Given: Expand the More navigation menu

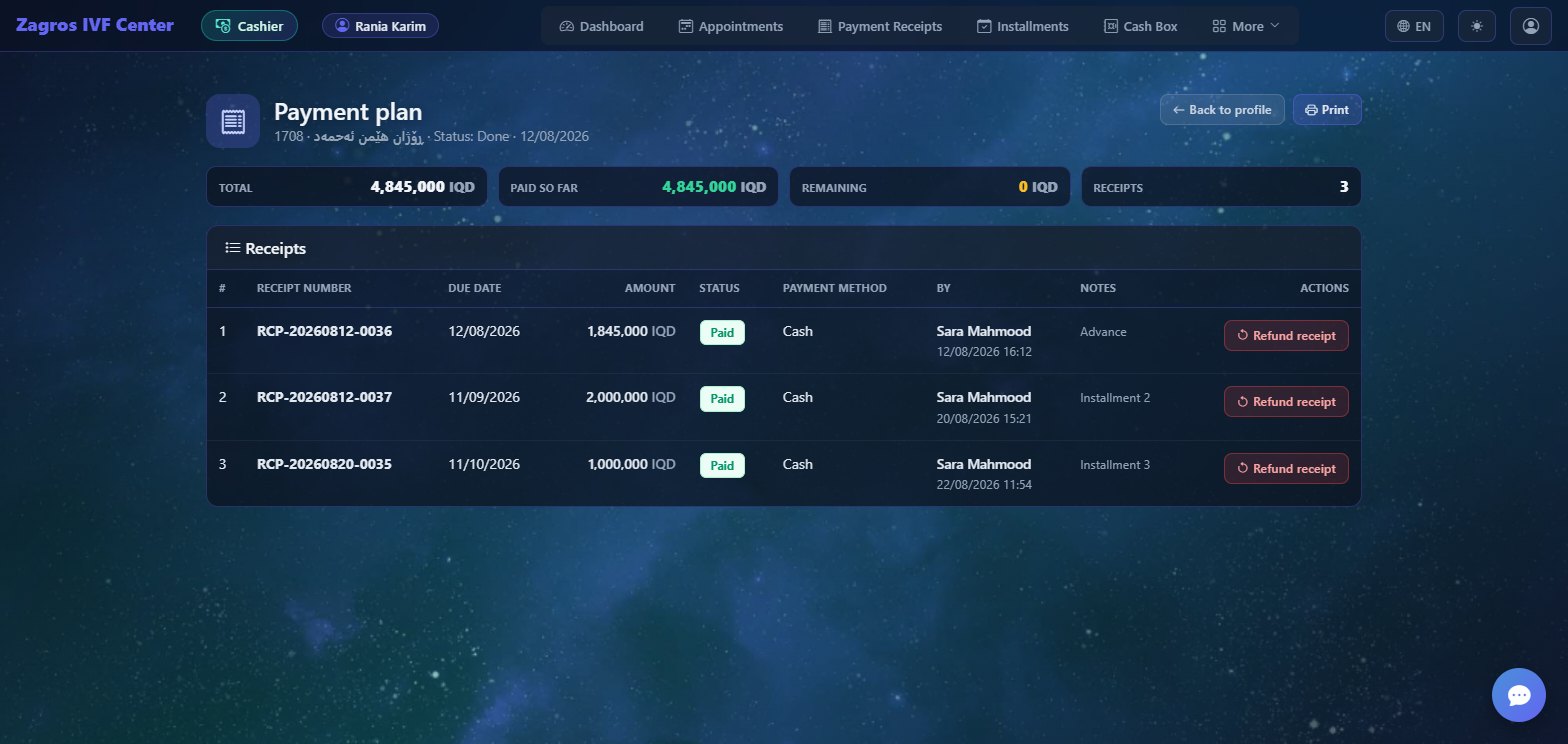Looking at the screenshot, I should tap(1245, 26).
